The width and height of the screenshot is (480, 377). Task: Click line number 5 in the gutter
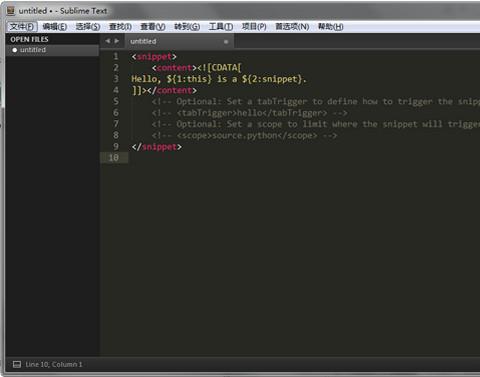click(x=116, y=101)
